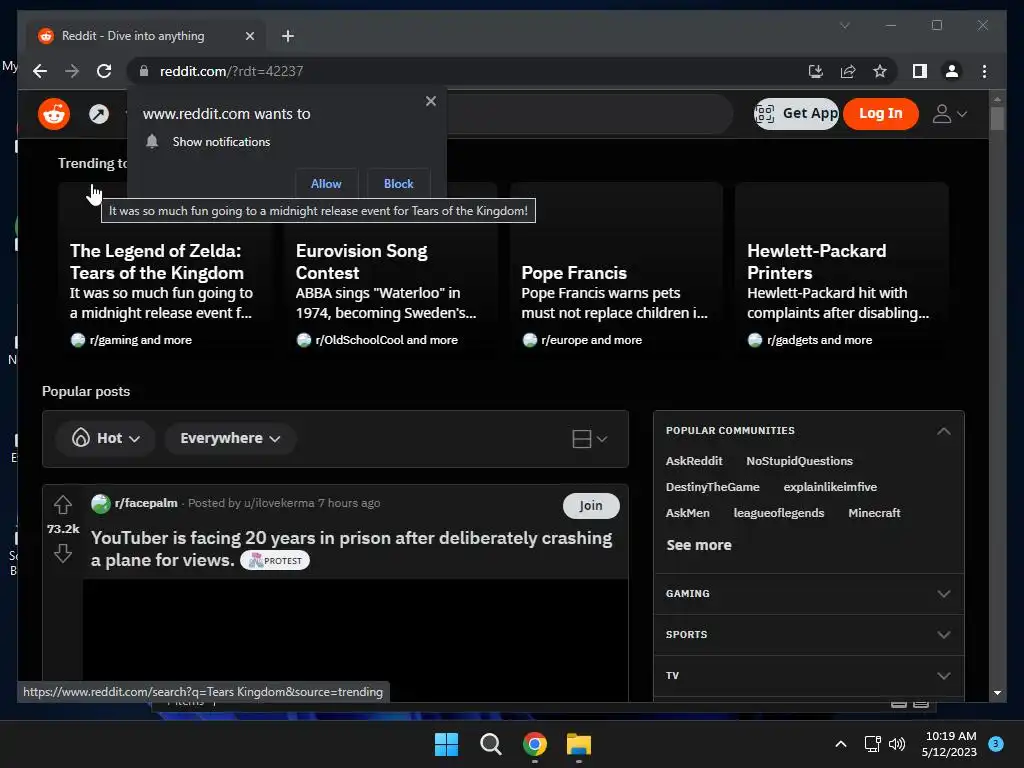The image size is (1024, 768).
Task: Open File Explorer from the taskbar
Action: [x=579, y=744]
